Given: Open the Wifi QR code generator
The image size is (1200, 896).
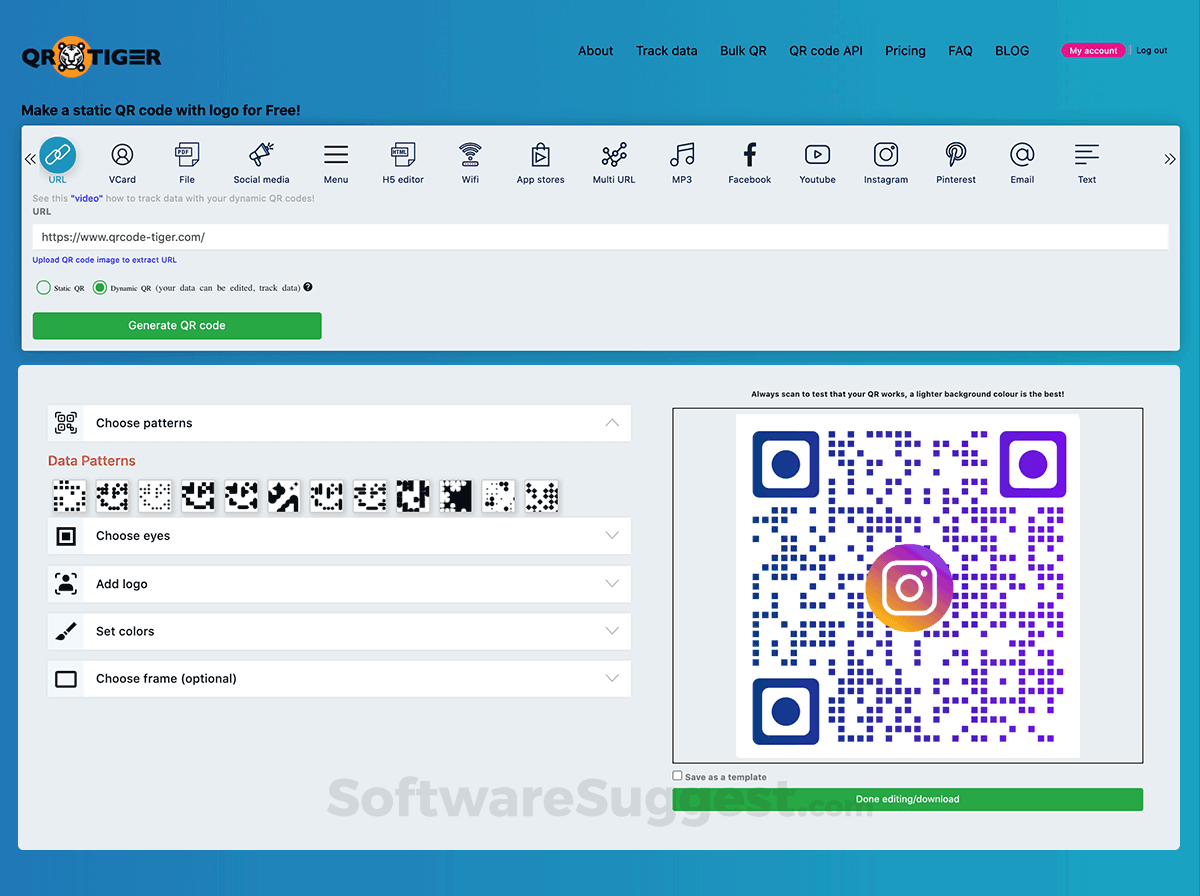Looking at the screenshot, I should pos(470,162).
